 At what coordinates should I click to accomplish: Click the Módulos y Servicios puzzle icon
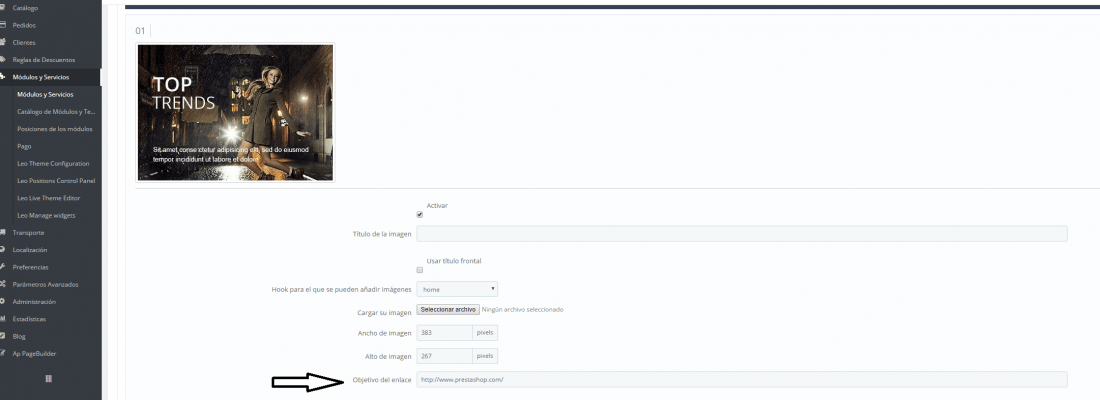coord(3,77)
